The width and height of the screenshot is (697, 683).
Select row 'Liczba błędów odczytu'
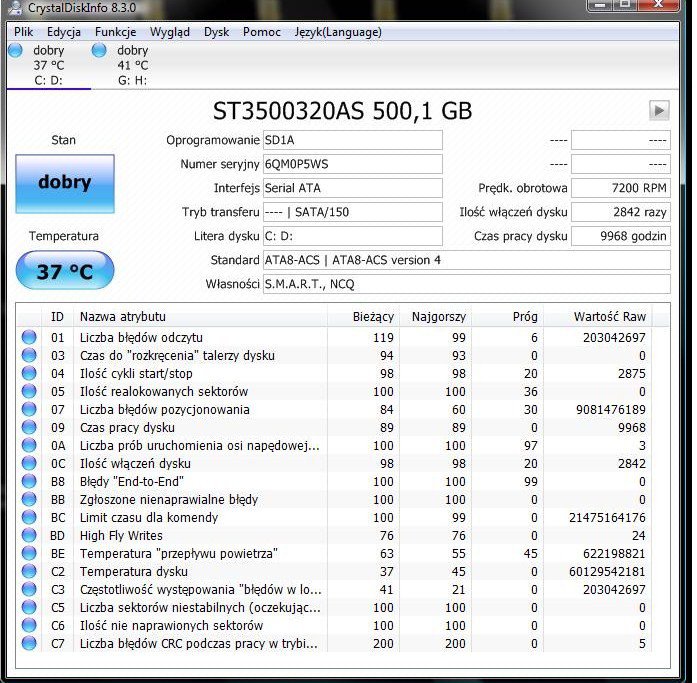point(334,337)
